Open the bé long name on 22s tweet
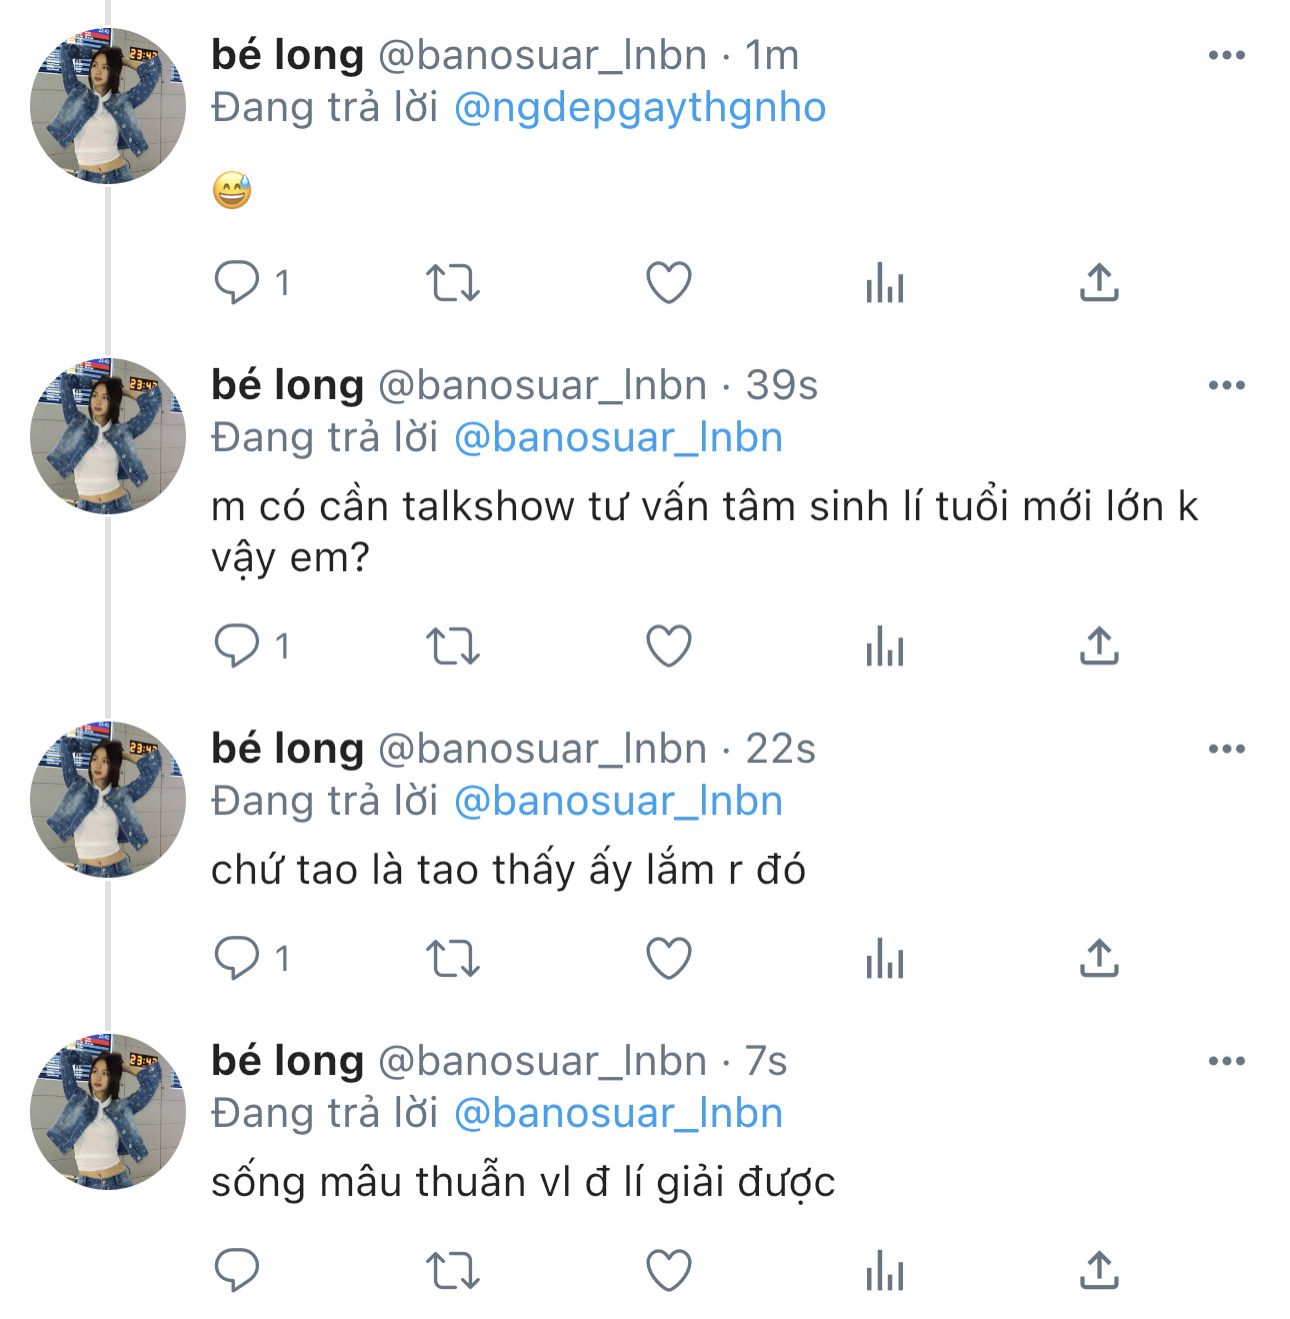 (287, 749)
